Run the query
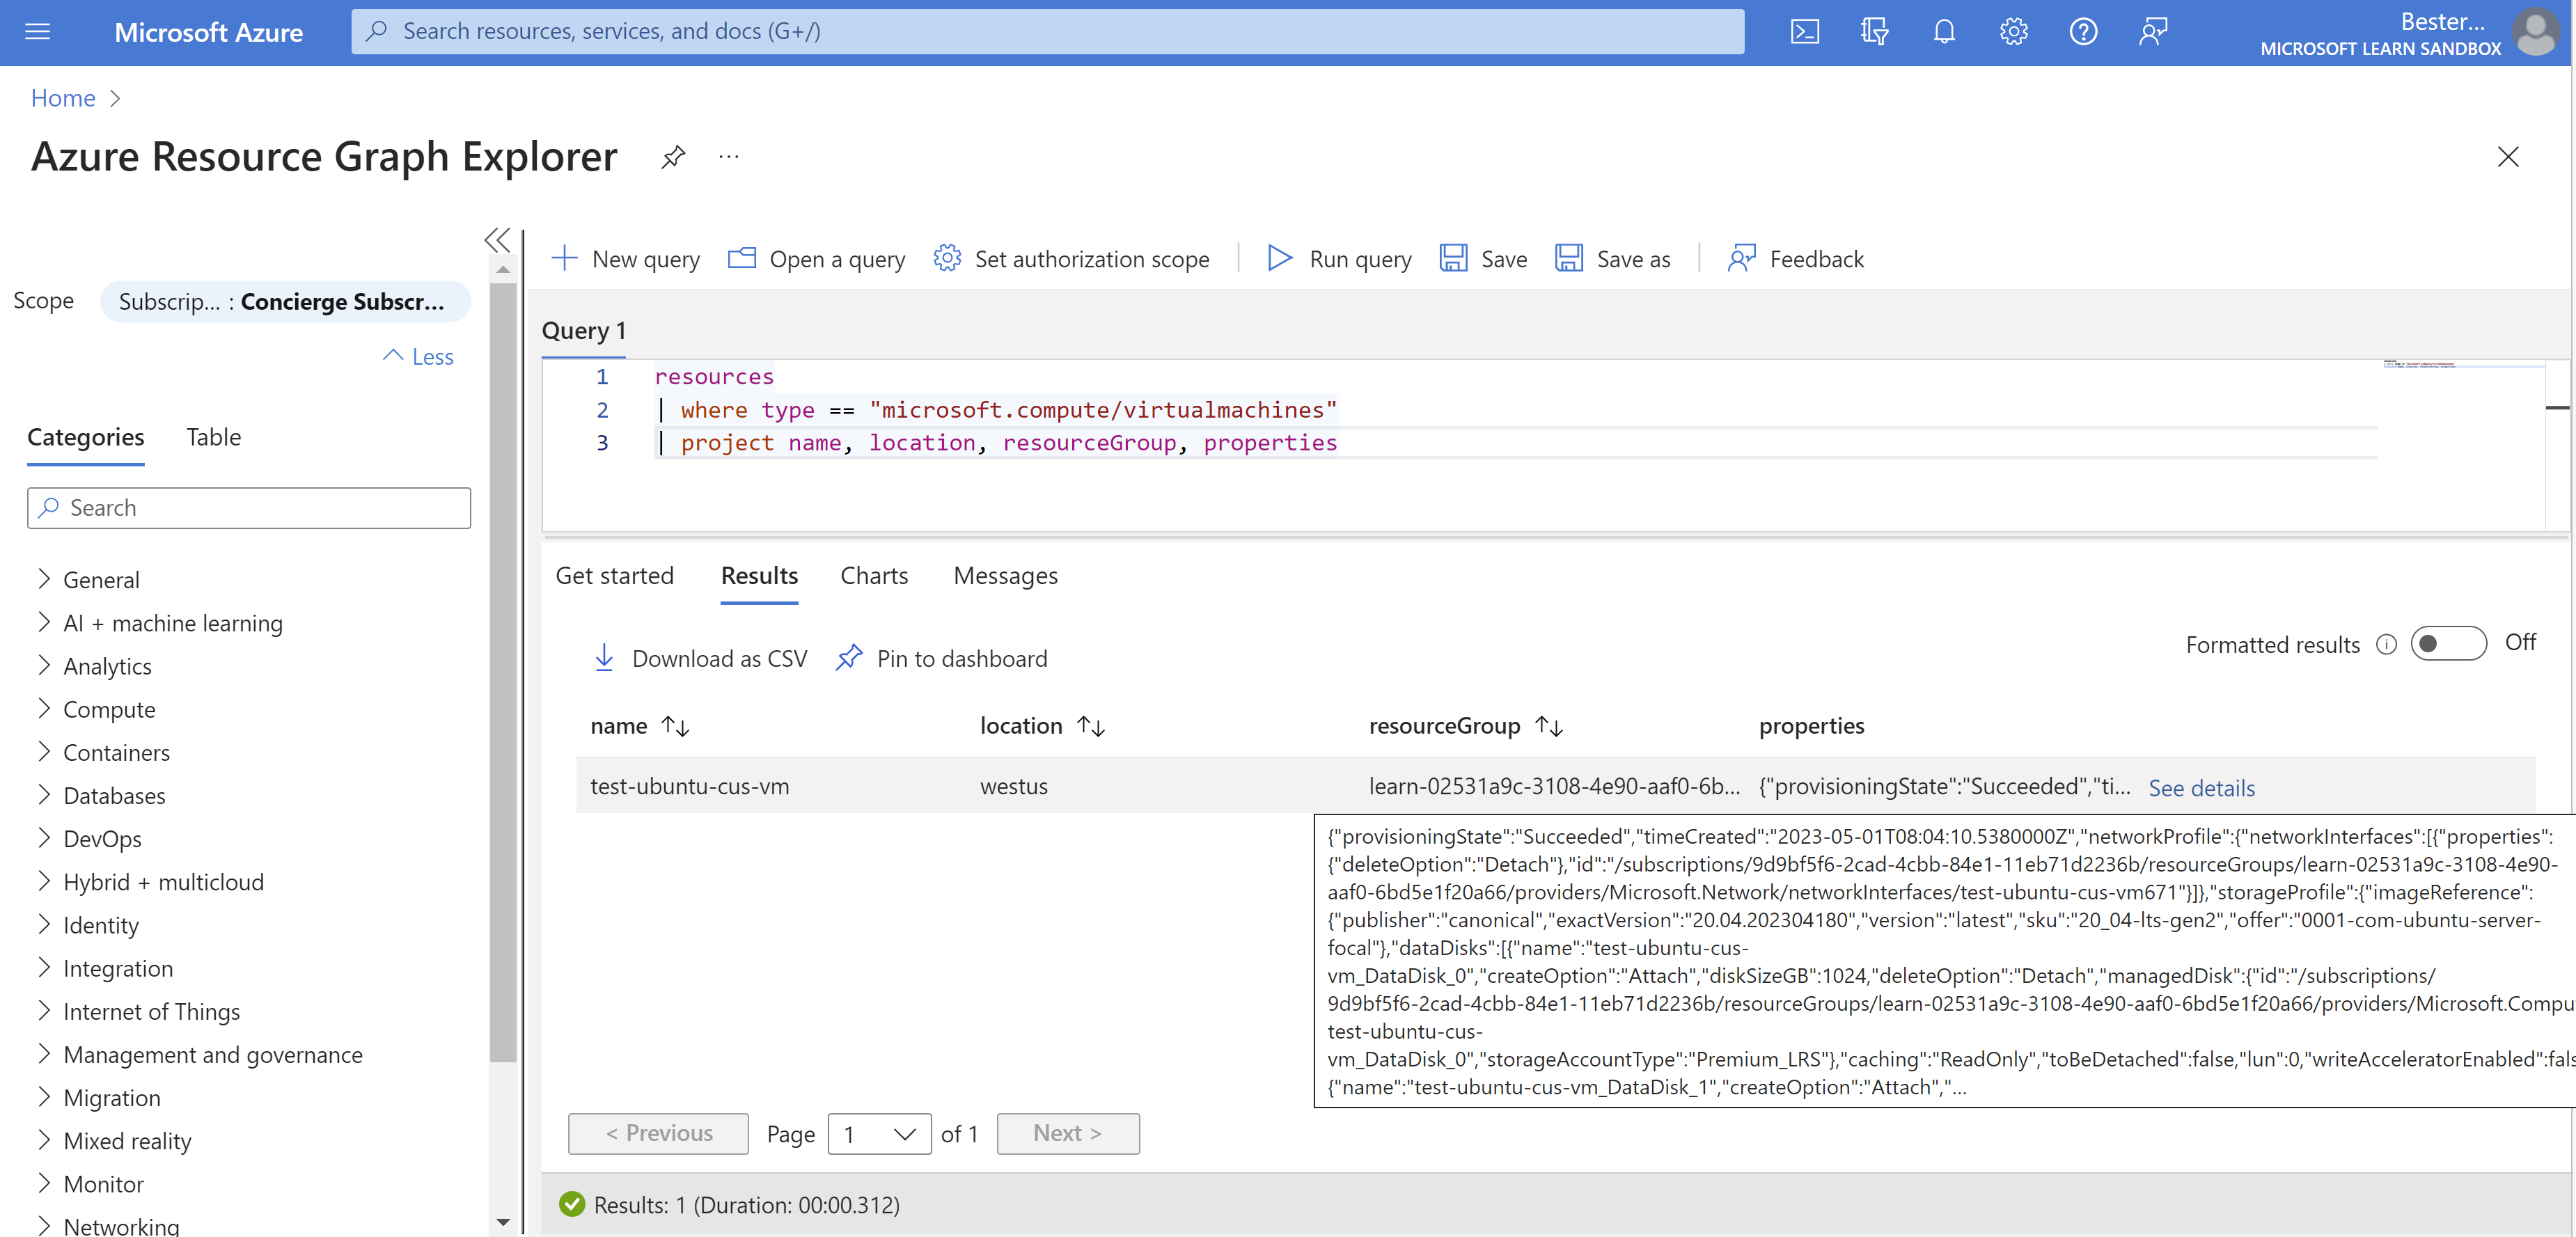The height and width of the screenshot is (1237, 2576). 1339,259
